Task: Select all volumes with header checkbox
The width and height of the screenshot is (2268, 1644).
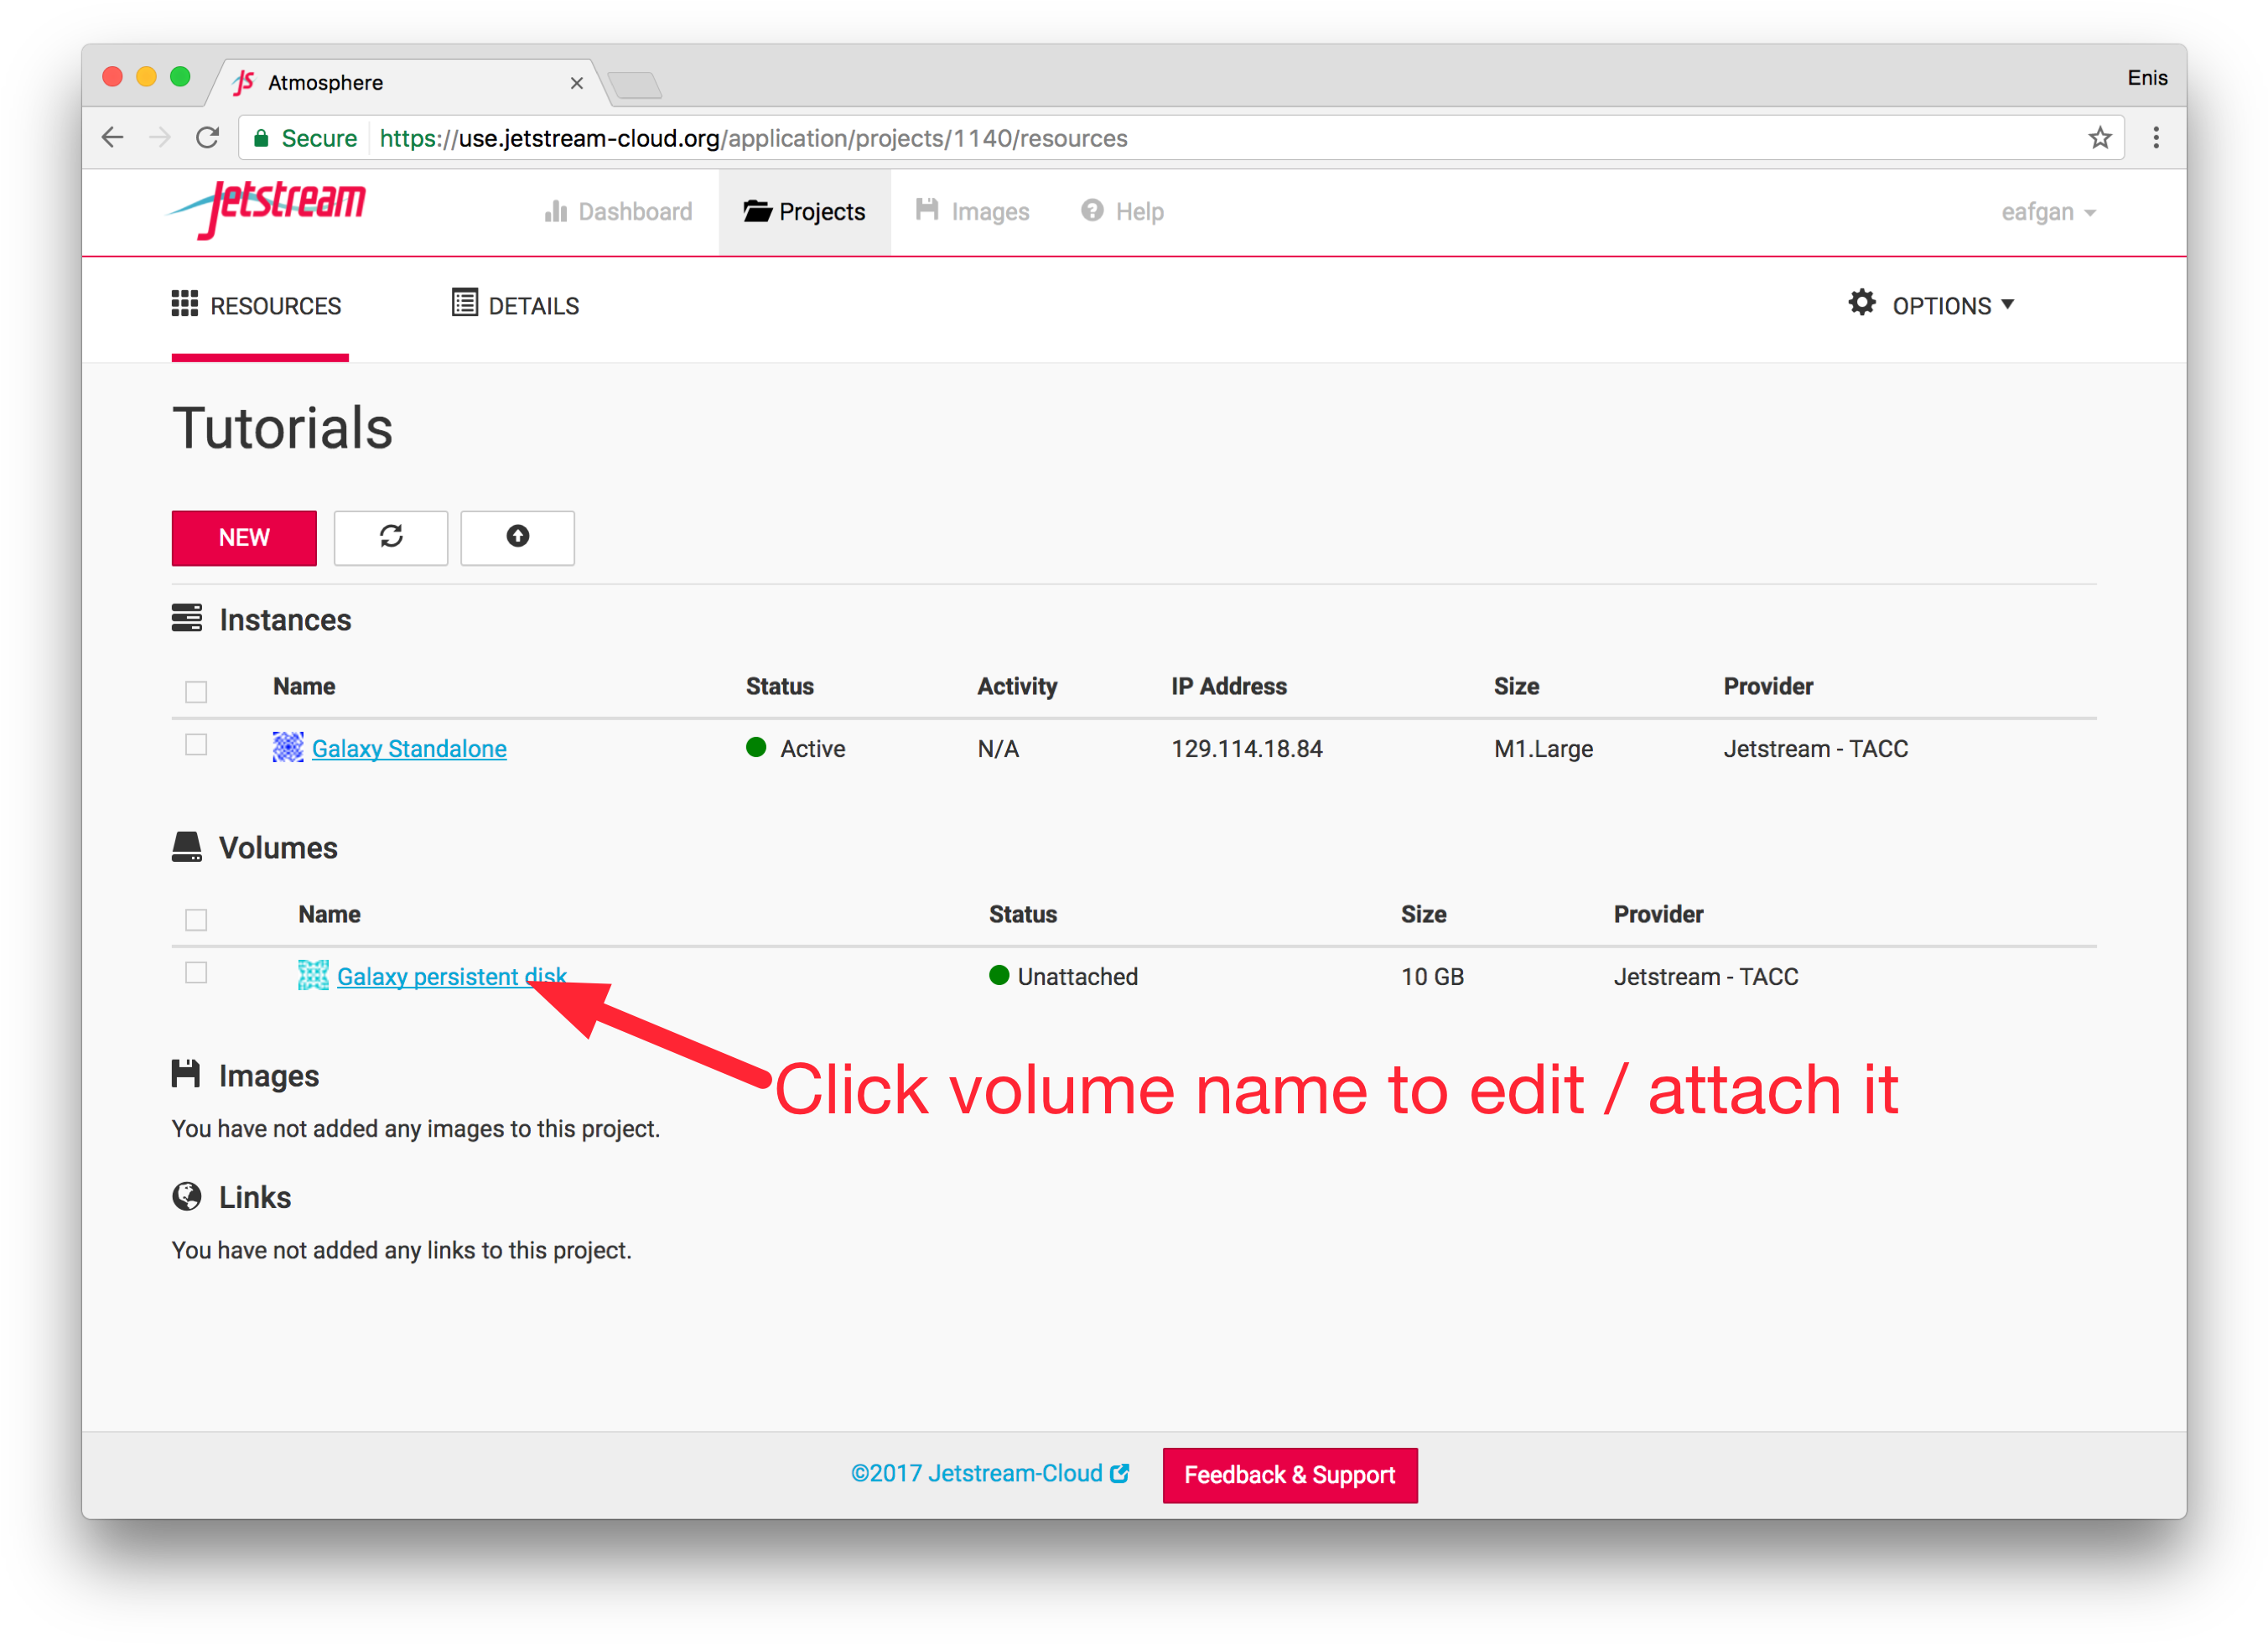Action: (x=196, y=919)
